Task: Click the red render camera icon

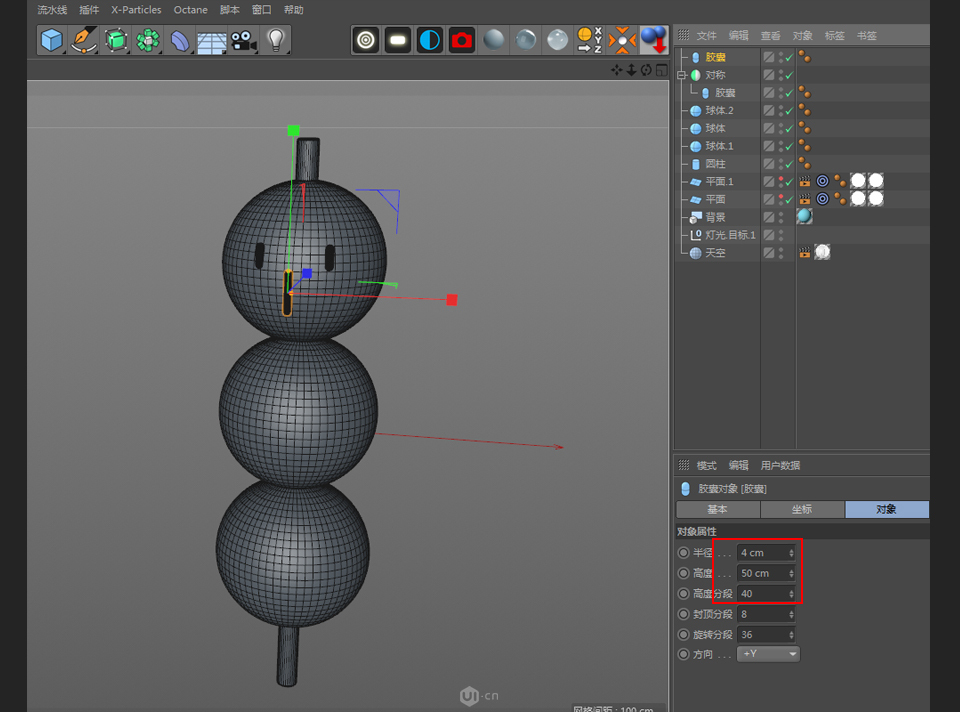Action: click(460, 40)
